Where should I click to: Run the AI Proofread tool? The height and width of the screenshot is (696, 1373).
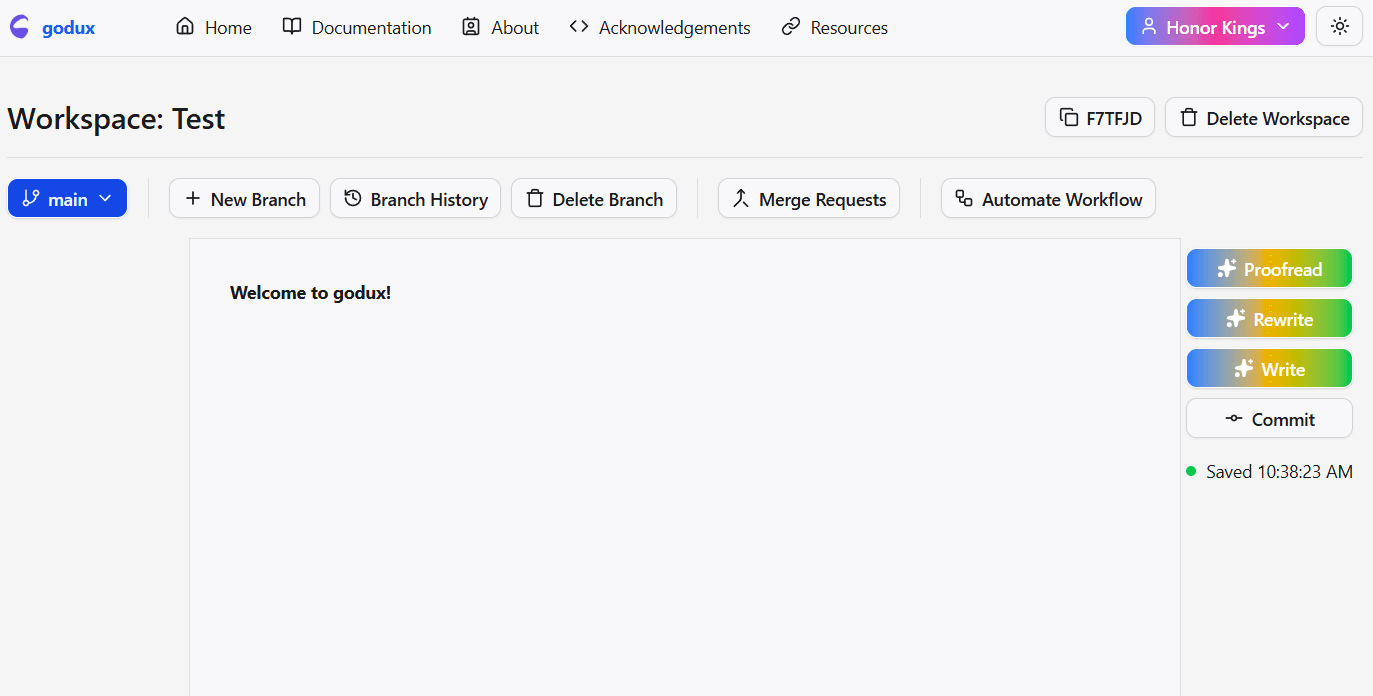(1269, 269)
